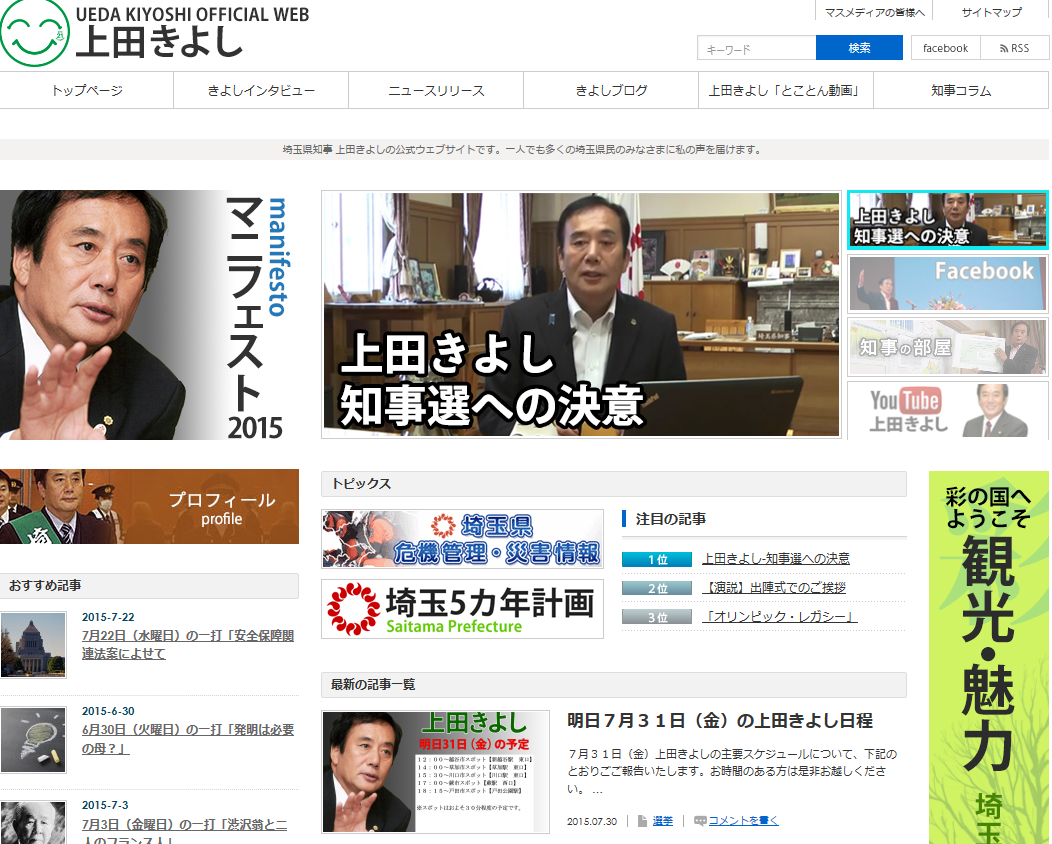
Task: Open the トップページ navigation tab
Action: click(87, 90)
